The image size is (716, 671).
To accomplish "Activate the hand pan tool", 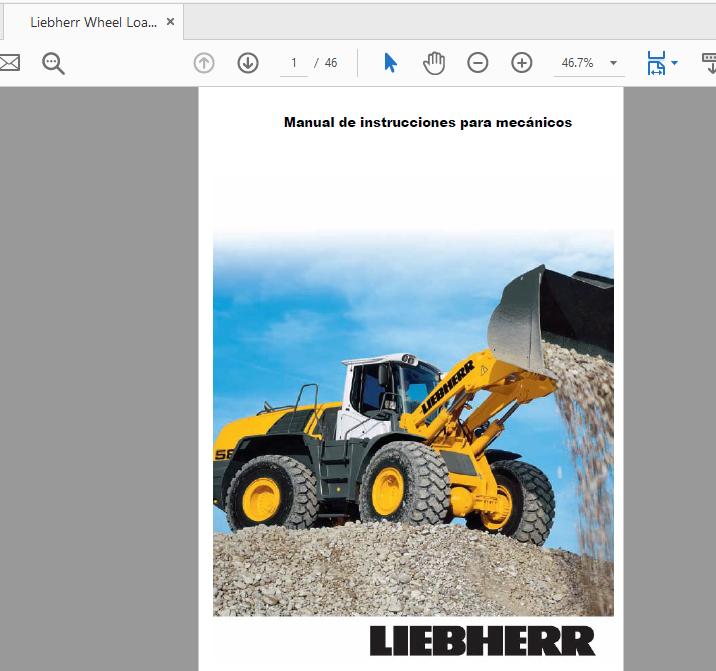I will pyautogui.click(x=433, y=63).
